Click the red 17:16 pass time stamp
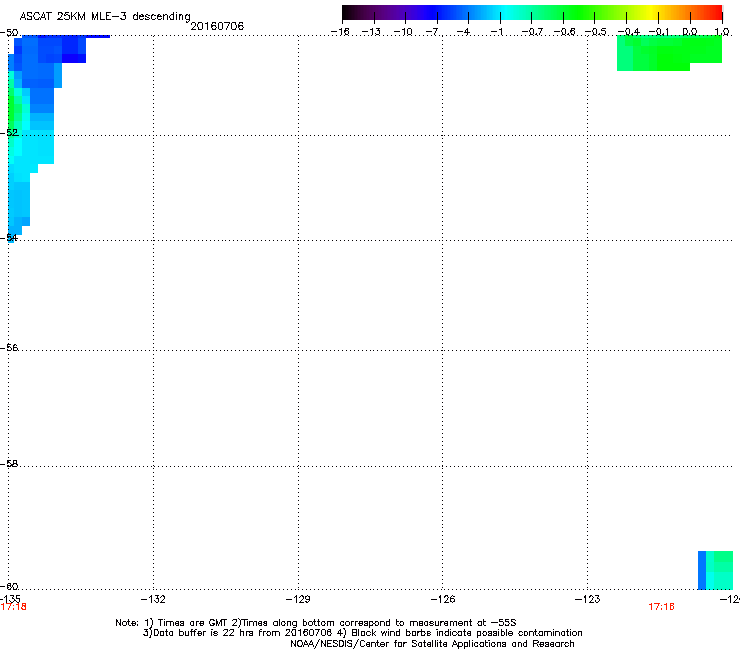 click(x=661, y=607)
